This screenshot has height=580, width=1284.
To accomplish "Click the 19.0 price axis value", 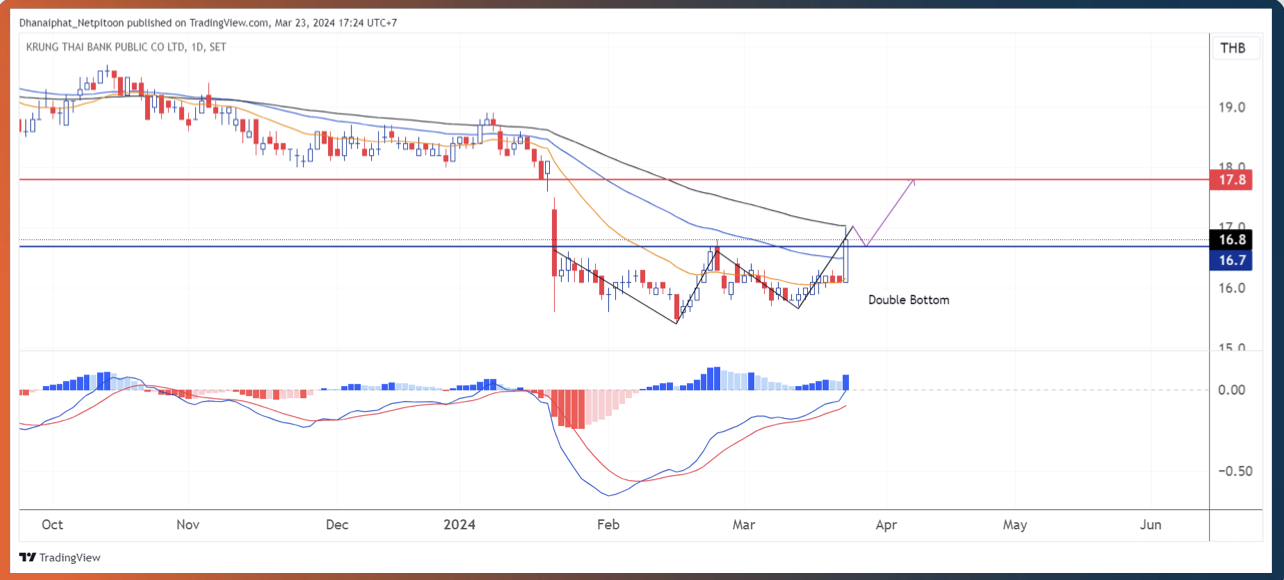I will [1232, 108].
